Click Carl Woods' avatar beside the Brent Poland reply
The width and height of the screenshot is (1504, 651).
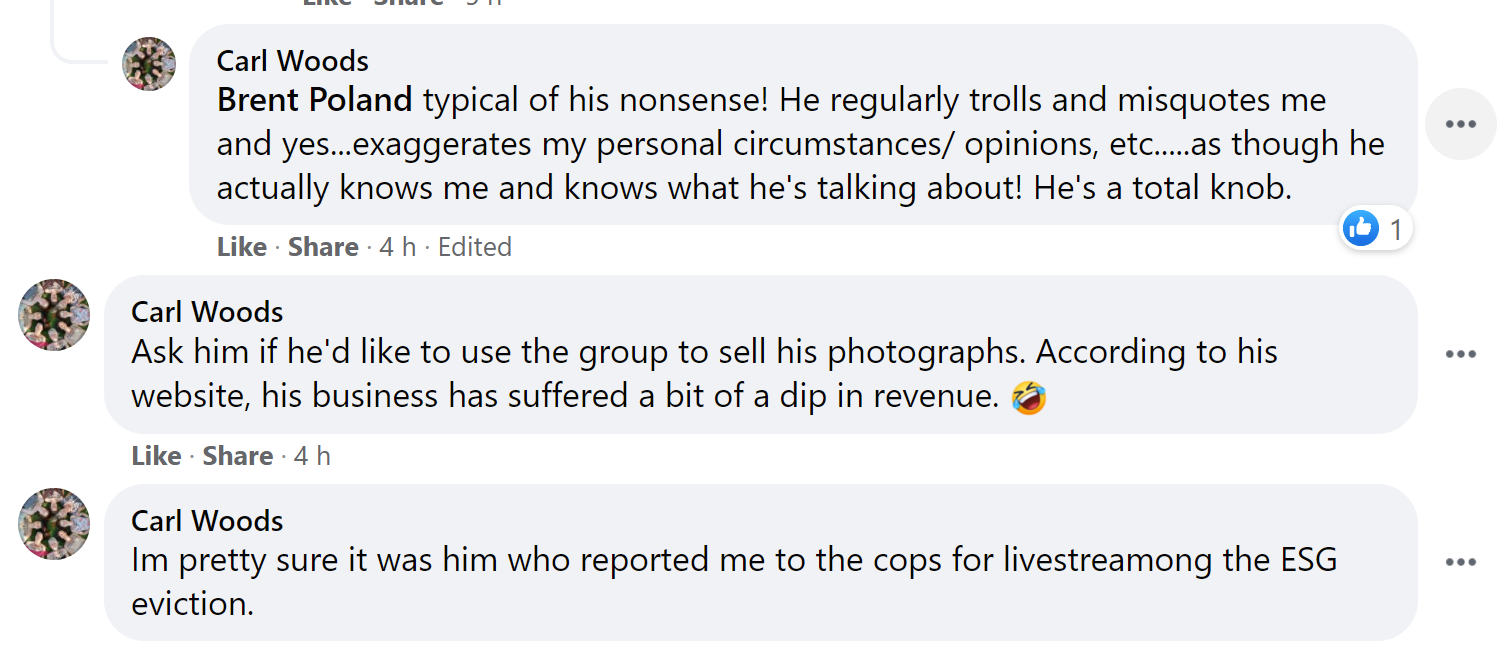pyautogui.click(x=149, y=64)
